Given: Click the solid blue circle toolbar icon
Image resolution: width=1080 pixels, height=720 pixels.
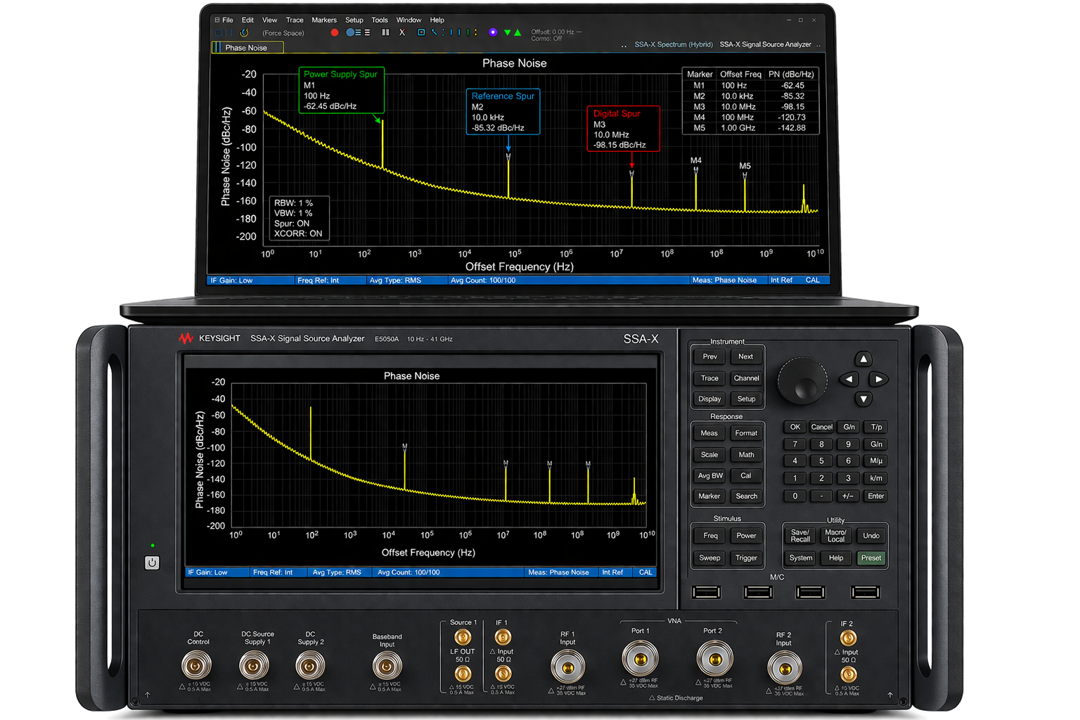Looking at the screenshot, I should click(x=350, y=32).
